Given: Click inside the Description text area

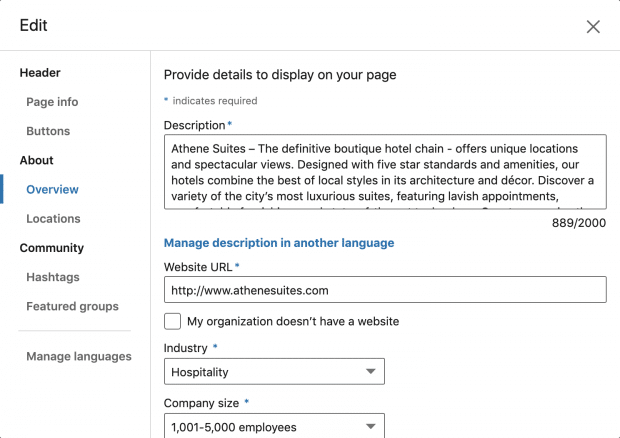Looking at the screenshot, I should 384,171.
